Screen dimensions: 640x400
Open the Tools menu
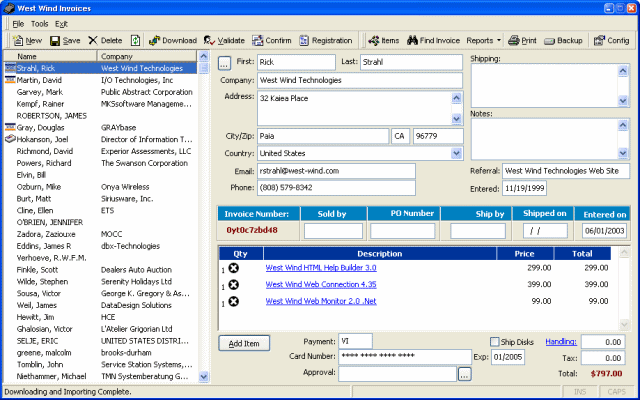coord(39,22)
